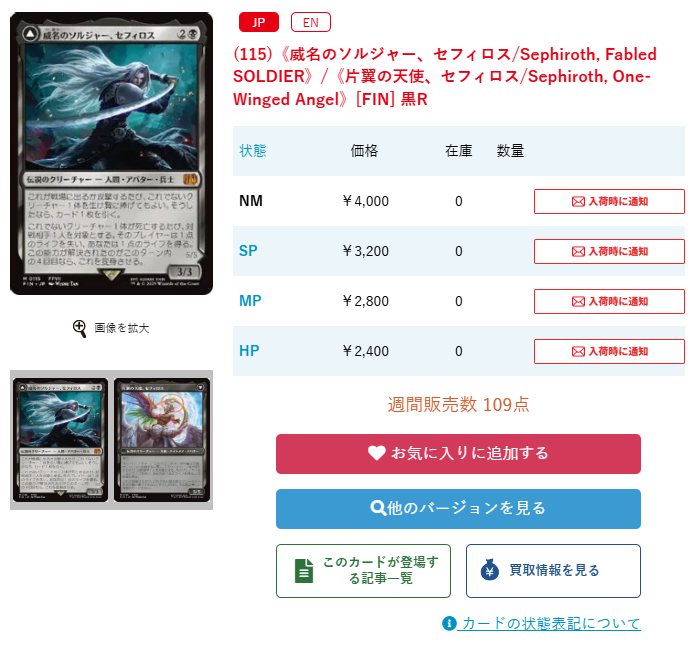Open the red card title link
697x646 pixels.
click(x=445, y=76)
